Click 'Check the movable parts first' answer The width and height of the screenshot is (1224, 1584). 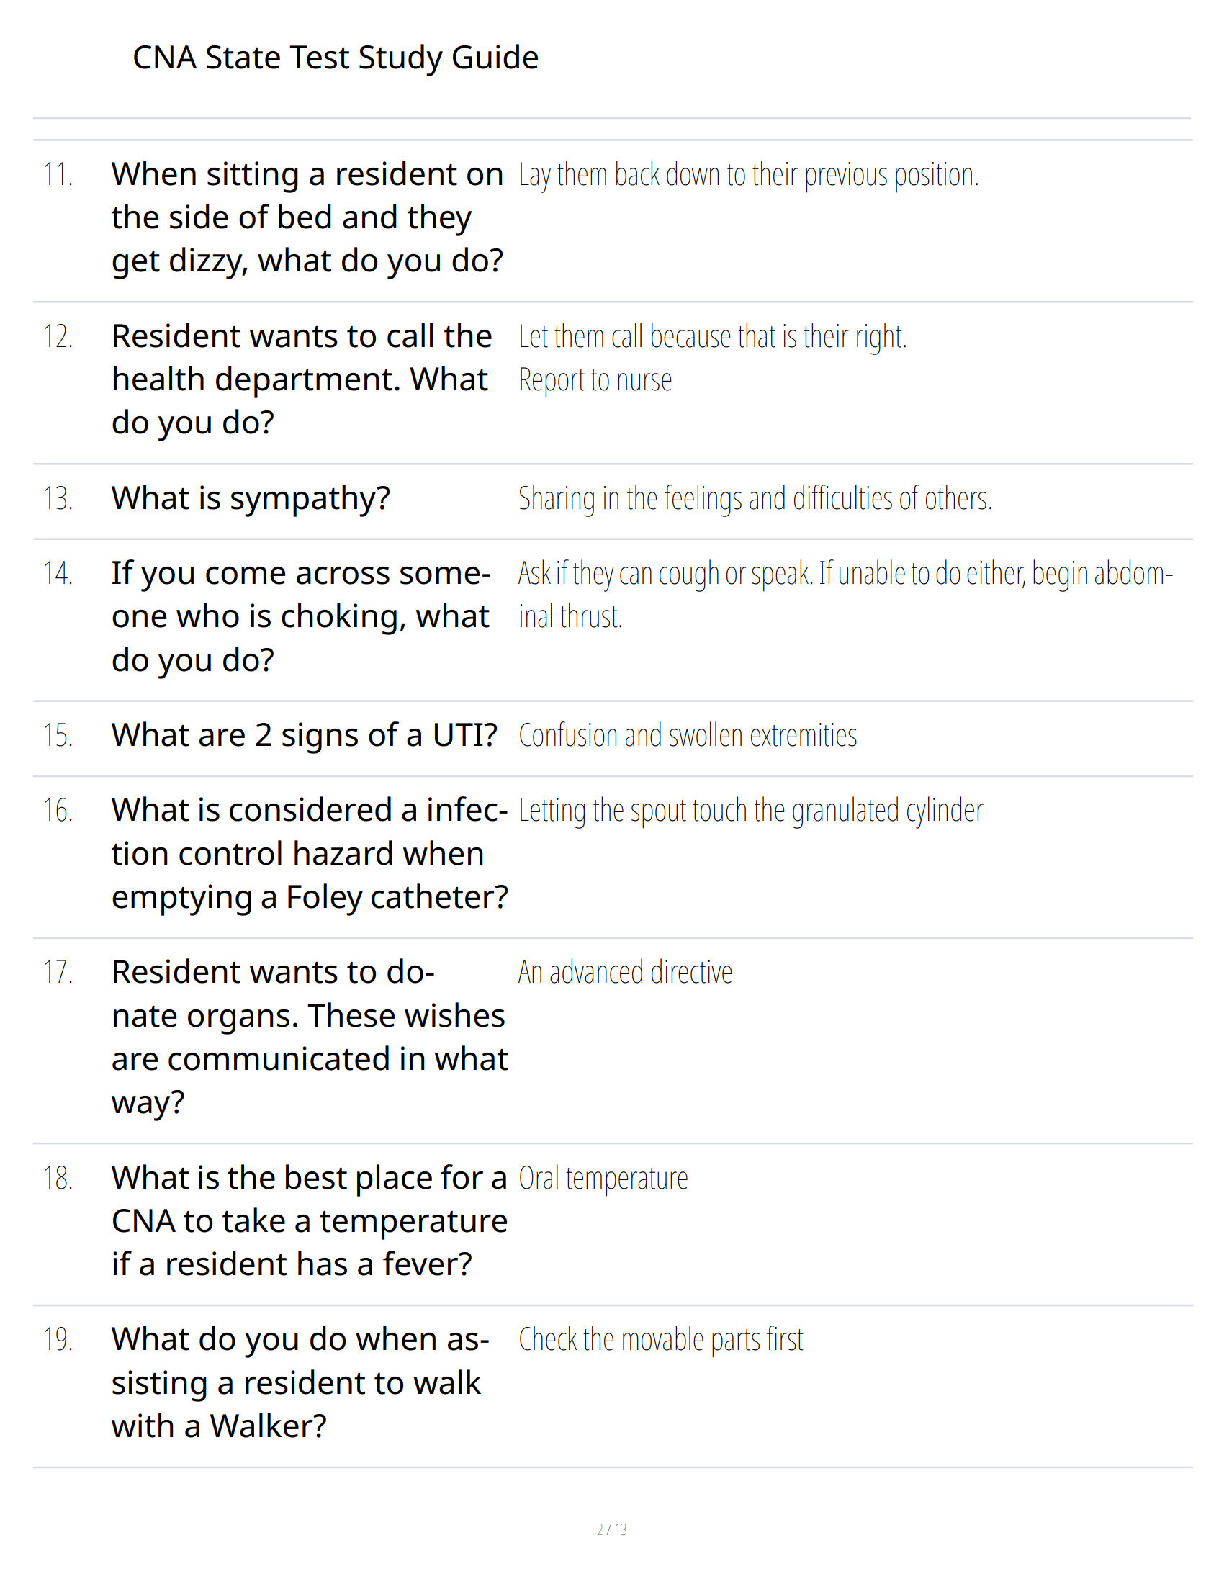(x=661, y=1339)
